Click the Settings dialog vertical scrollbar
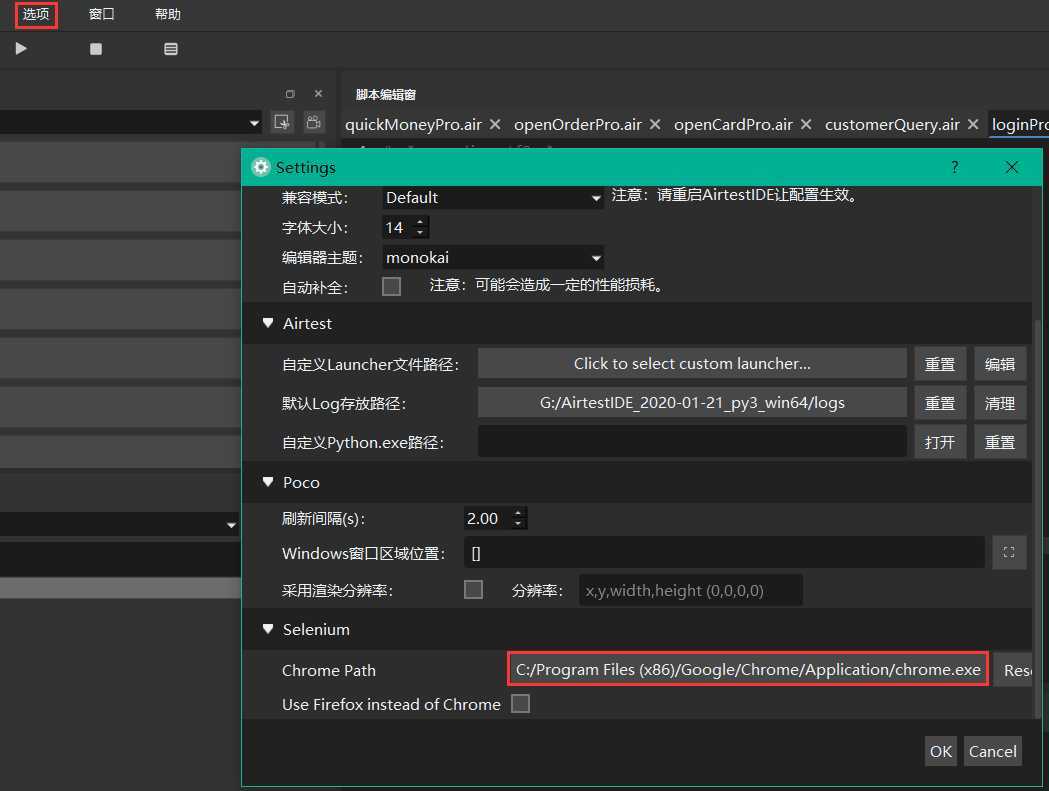 click(x=1037, y=517)
